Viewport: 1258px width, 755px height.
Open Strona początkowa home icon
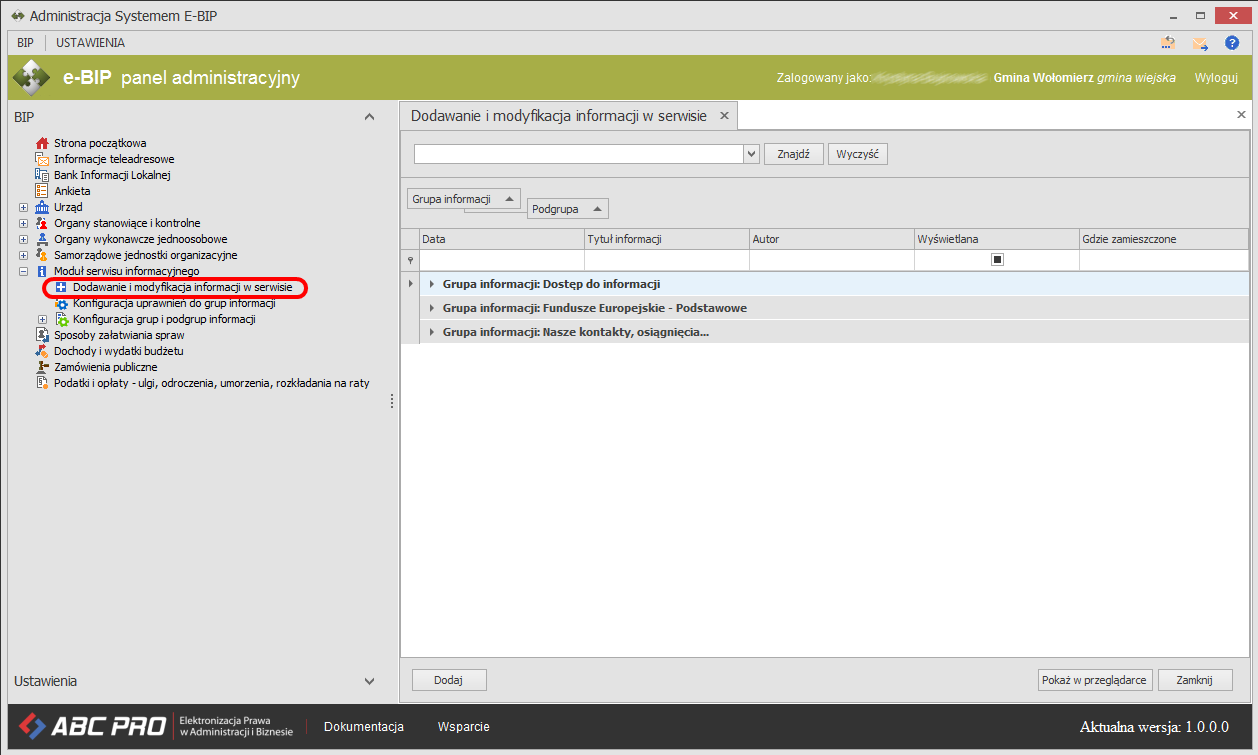coord(42,143)
